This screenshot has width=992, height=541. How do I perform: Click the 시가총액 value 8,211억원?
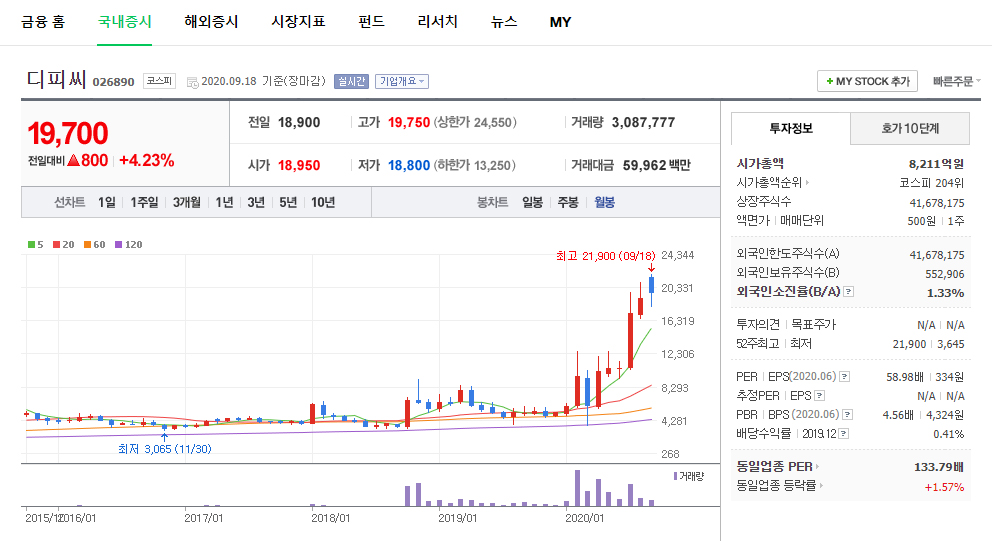tap(936, 164)
